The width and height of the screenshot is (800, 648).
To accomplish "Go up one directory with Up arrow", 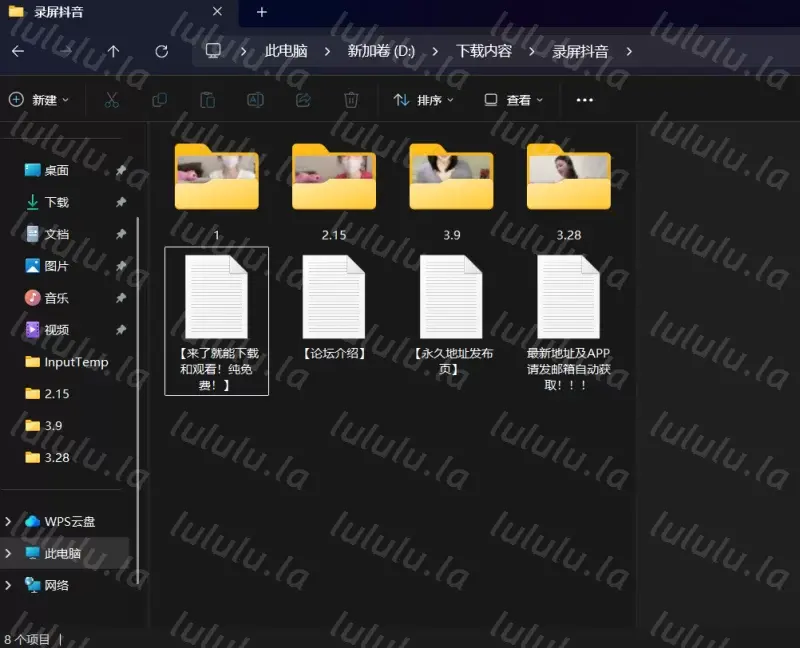I will 113,51.
